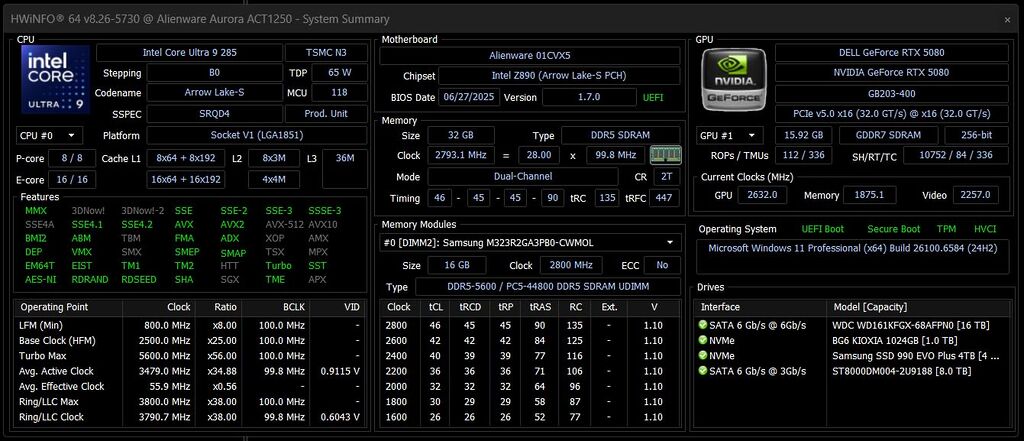Click the Video clock 2257.0 value

pyautogui.click(x=976, y=195)
